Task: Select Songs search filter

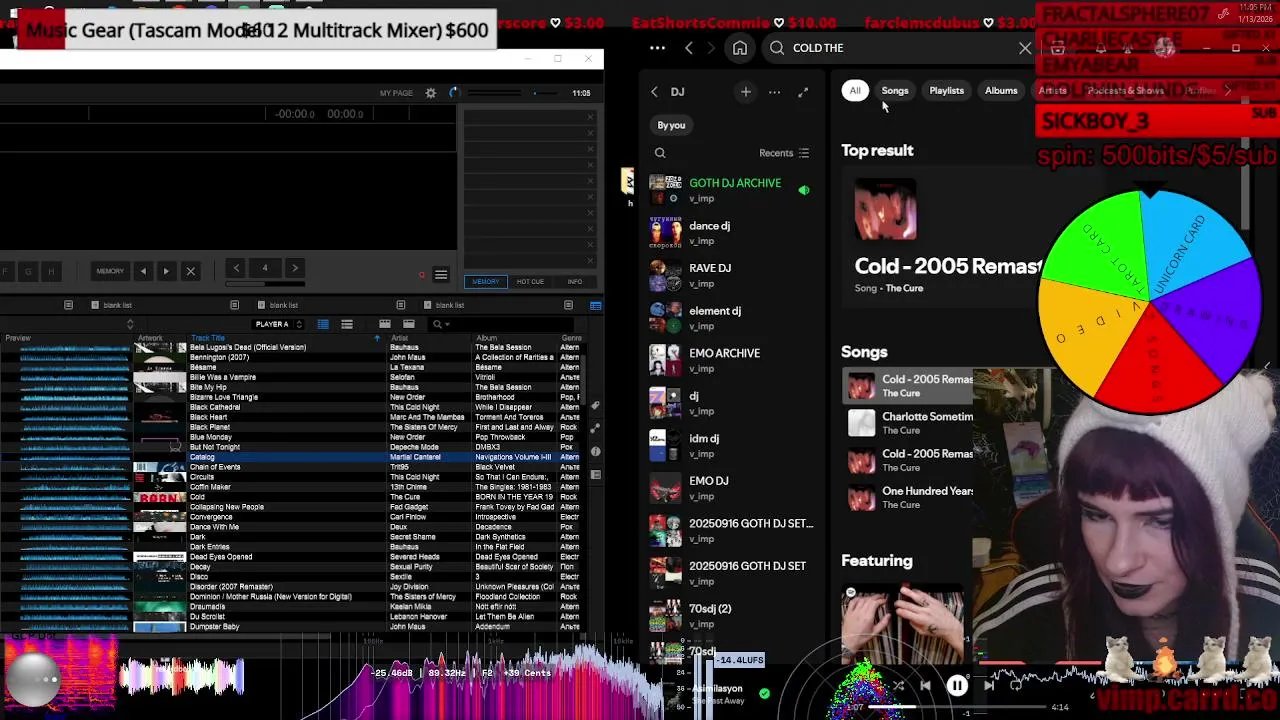Action: [895, 91]
